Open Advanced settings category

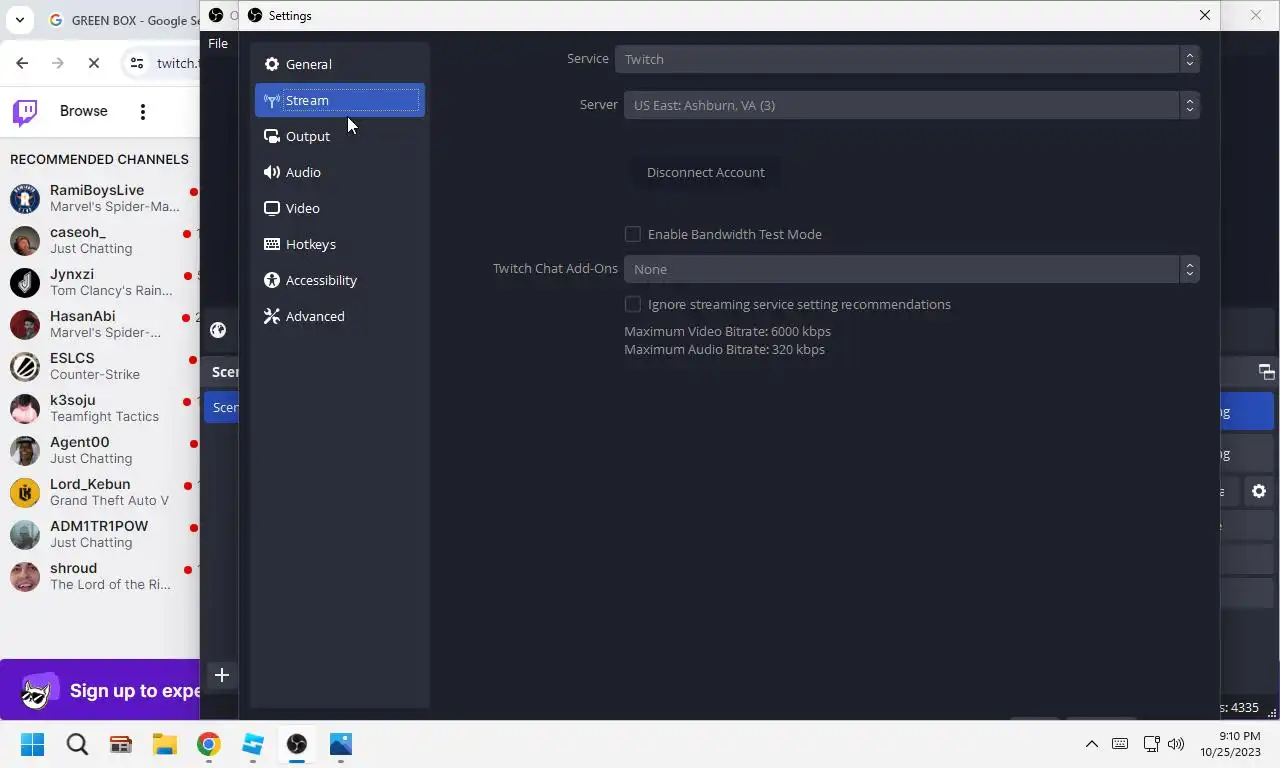tap(340, 316)
